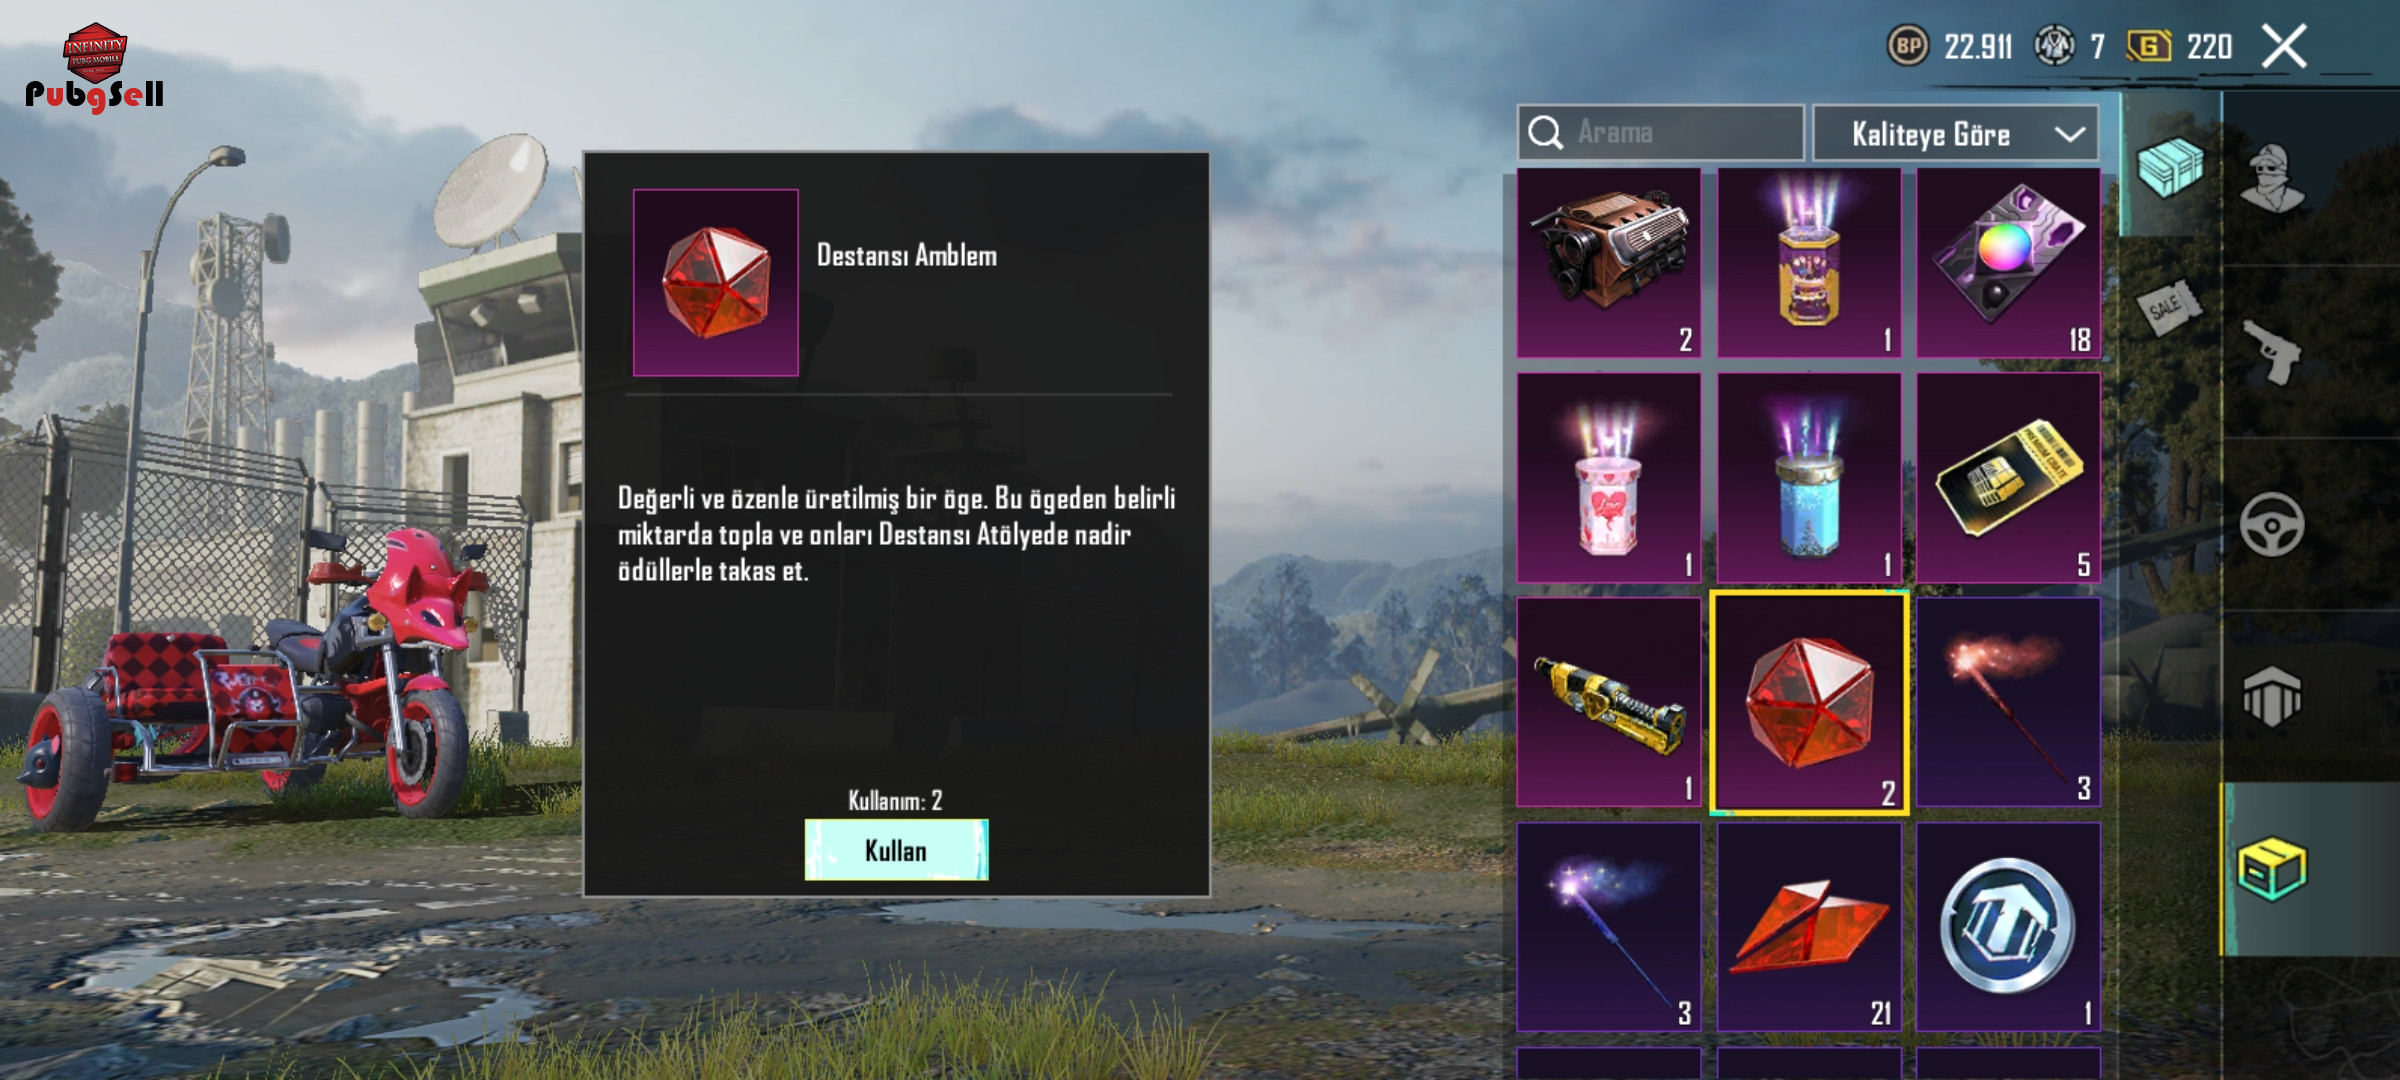Select the engine item in inventory
The height and width of the screenshot is (1080, 2400).
click(1609, 262)
